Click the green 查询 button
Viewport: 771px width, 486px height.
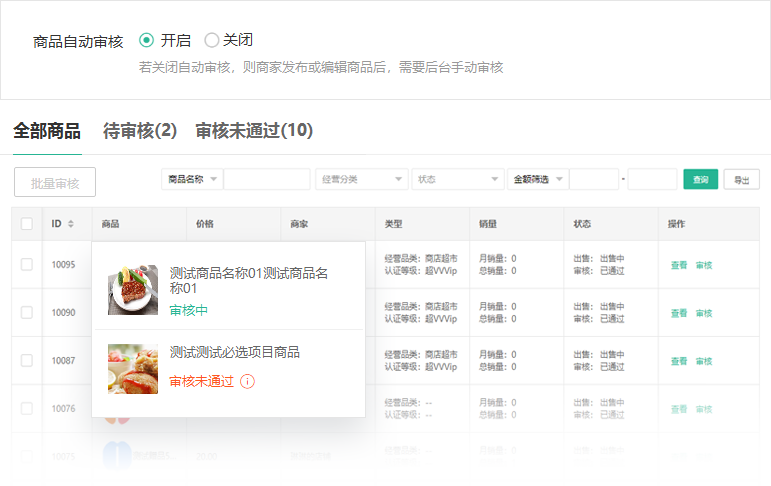(x=701, y=179)
